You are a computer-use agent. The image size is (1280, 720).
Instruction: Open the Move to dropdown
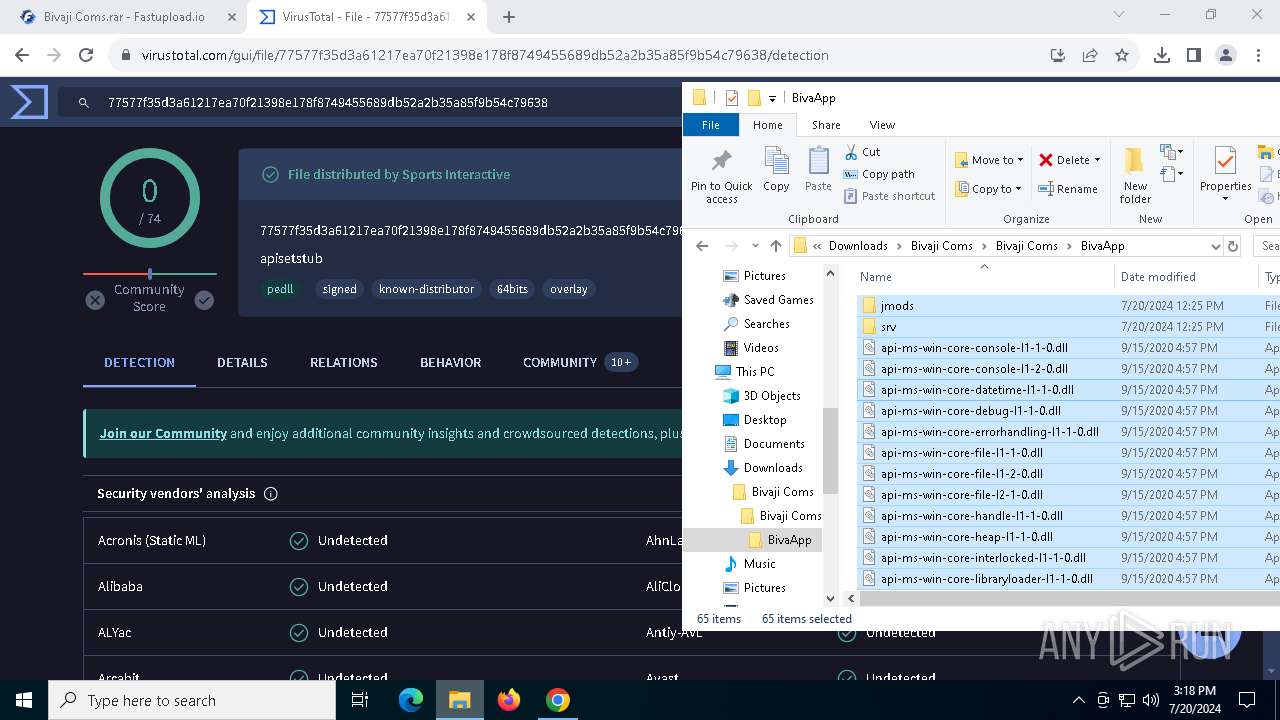click(x=989, y=160)
